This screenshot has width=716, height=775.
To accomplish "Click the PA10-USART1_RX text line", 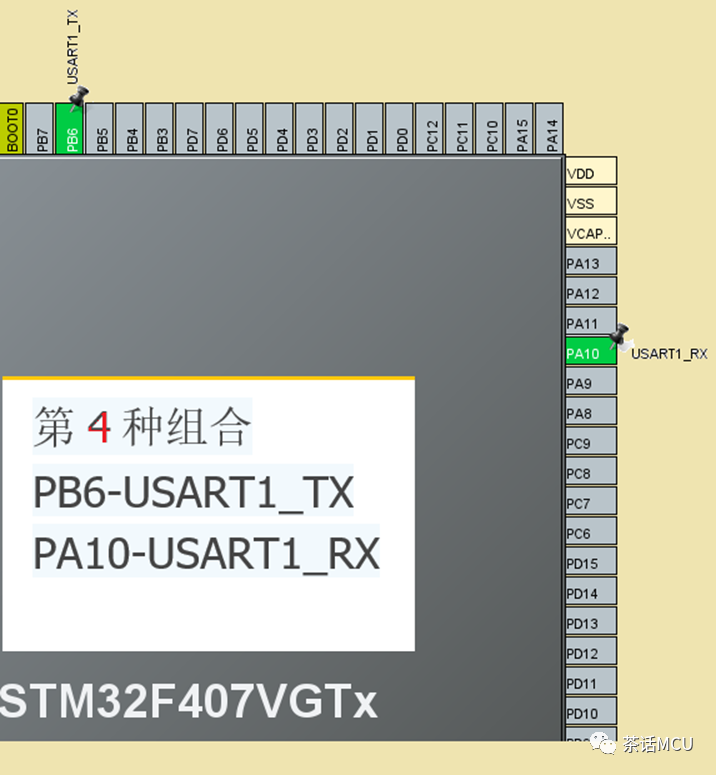I will coord(206,553).
